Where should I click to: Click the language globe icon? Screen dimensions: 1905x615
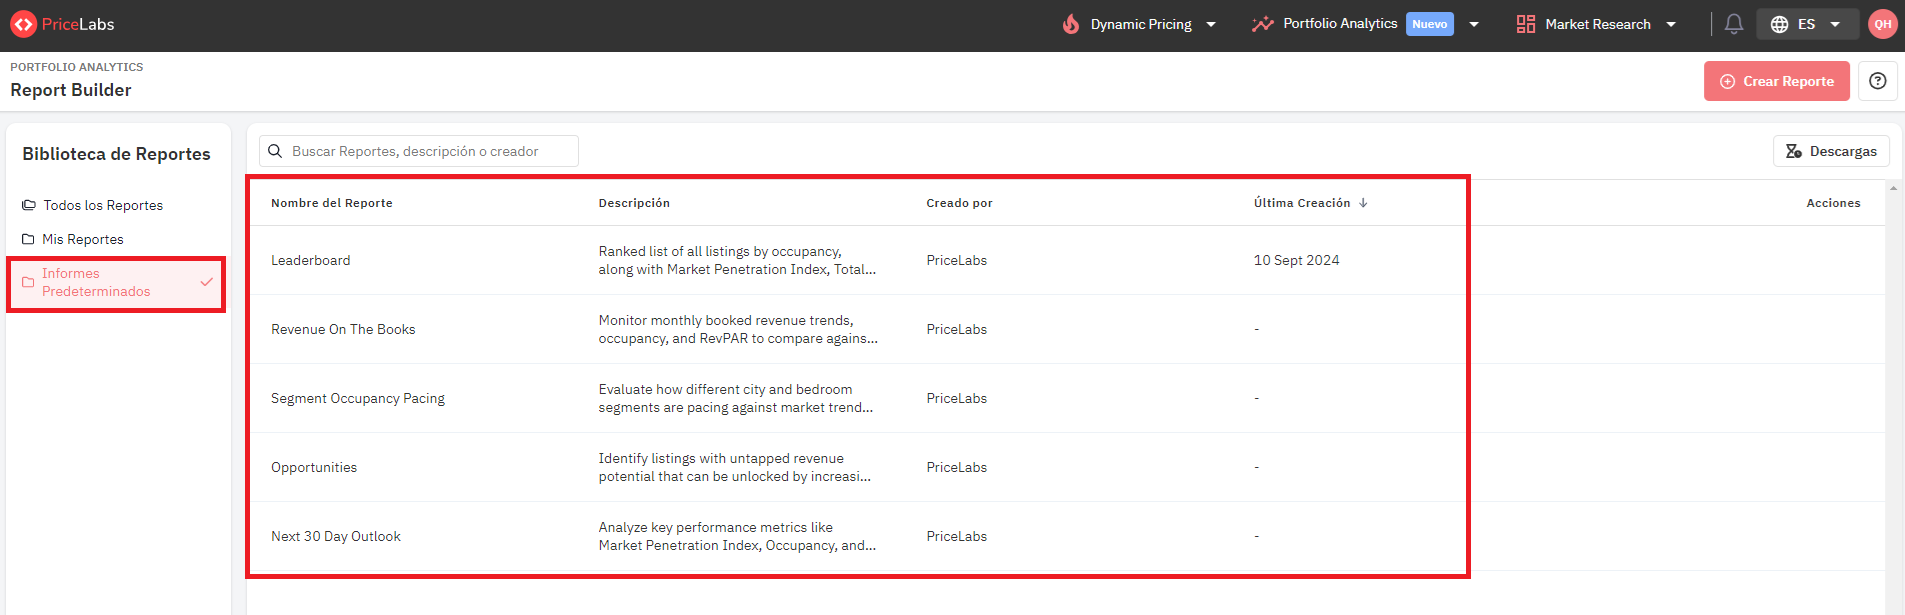(1780, 24)
